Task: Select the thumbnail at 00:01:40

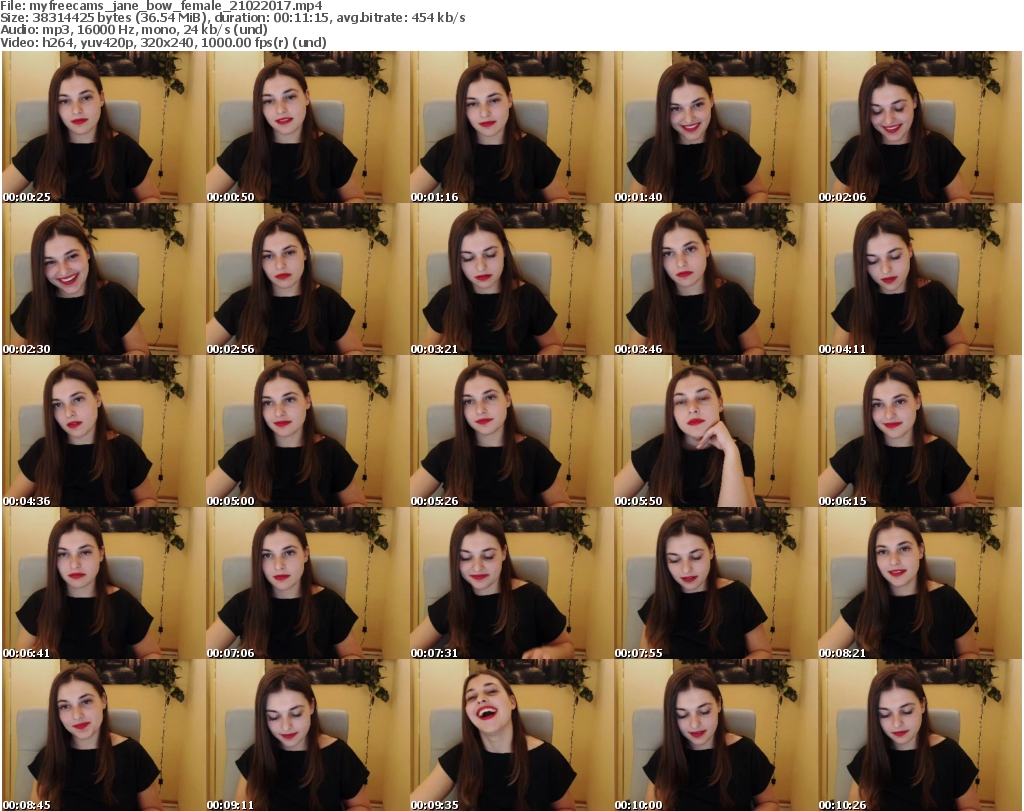Action: tap(715, 127)
